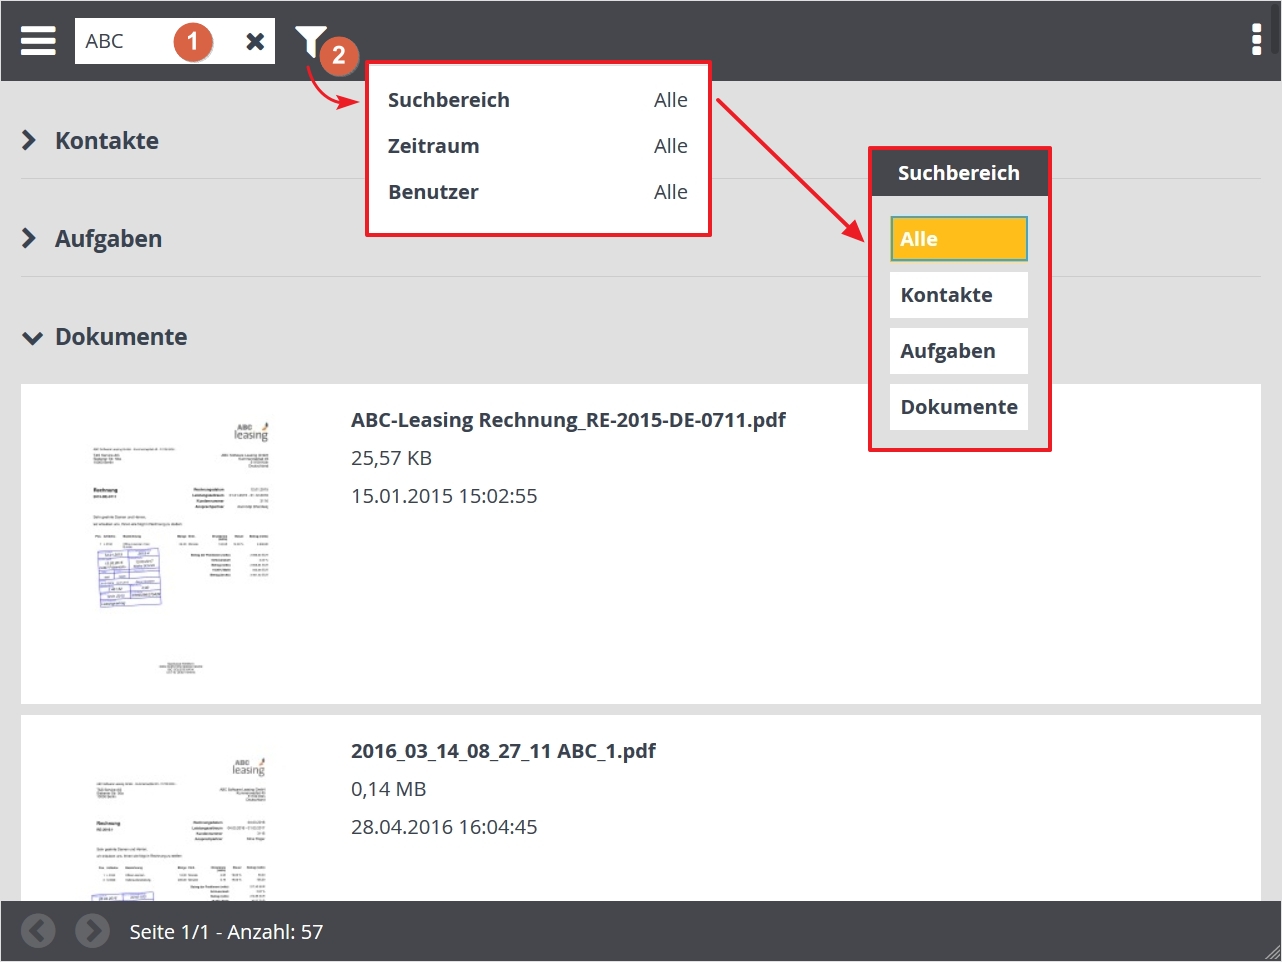The image size is (1282, 962).
Task: Open the three-dot overflow menu
Action: click(x=1257, y=40)
